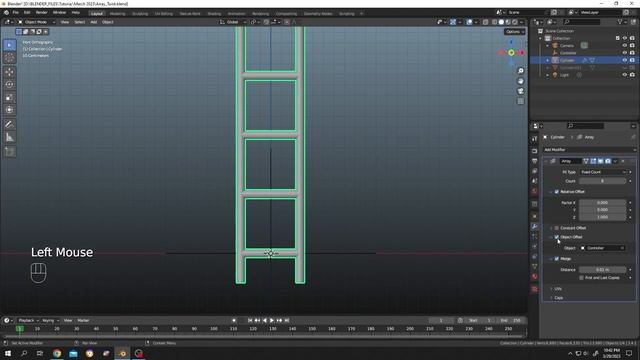The height and width of the screenshot is (360, 640).
Task: Enable First and Last Copies checkbox
Action: tap(581, 278)
